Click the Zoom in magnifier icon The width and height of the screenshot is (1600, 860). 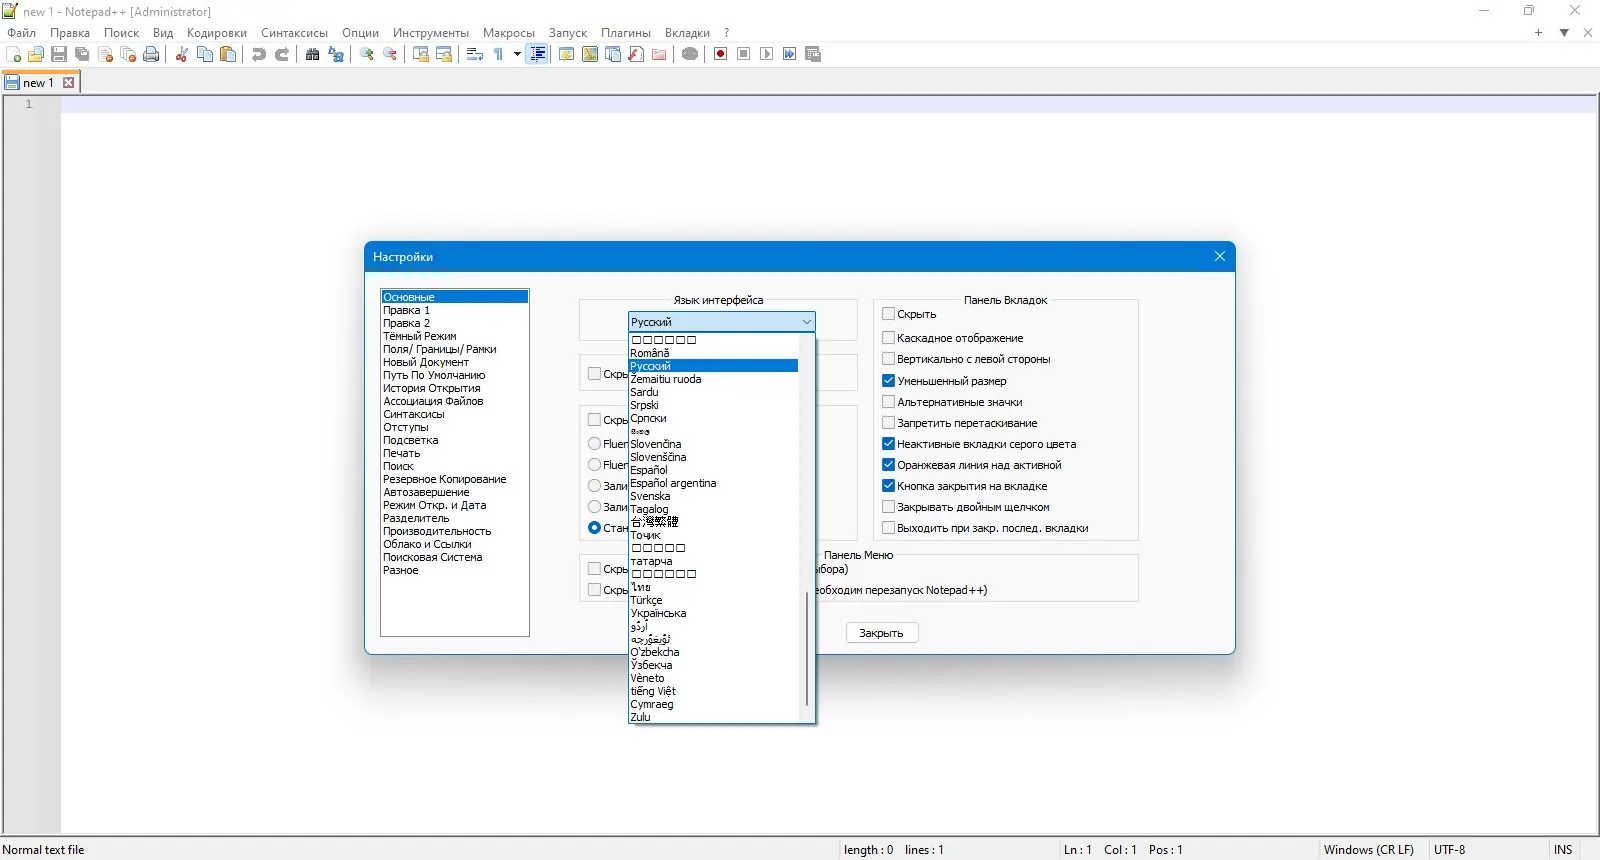pyautogui.click(x=367, y=54)
